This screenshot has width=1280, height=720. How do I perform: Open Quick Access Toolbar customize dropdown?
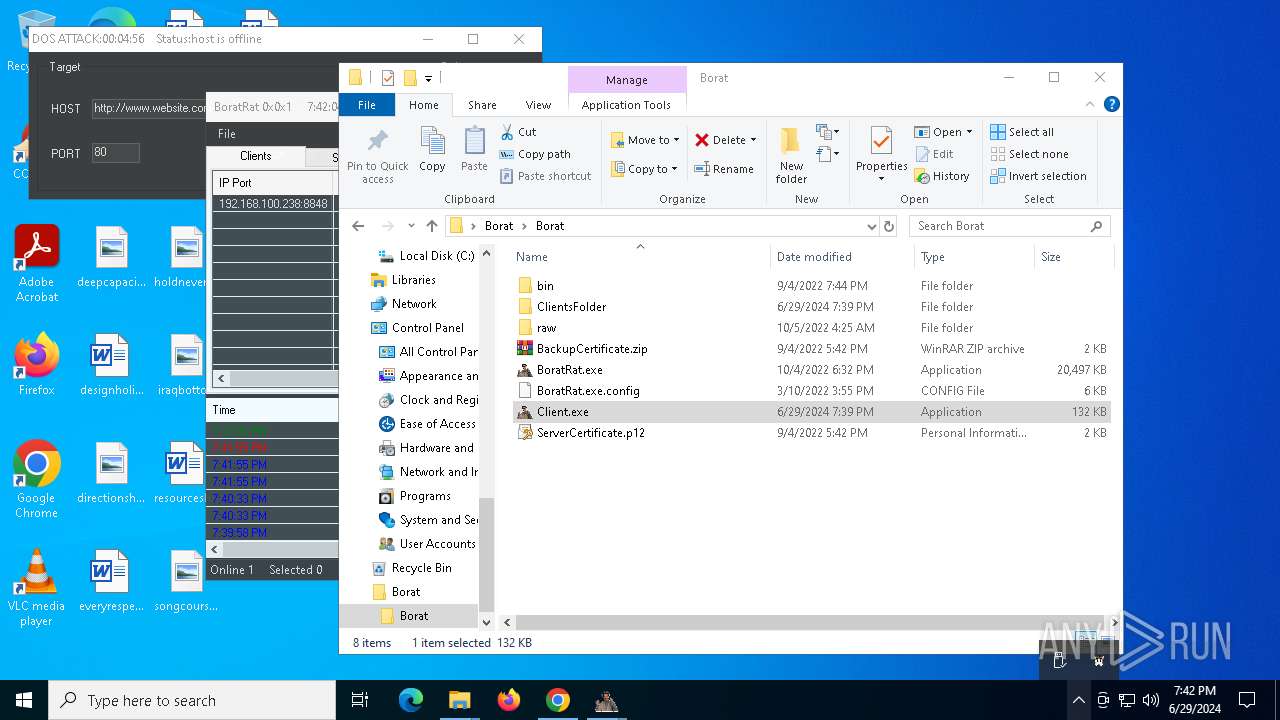pos(429,78)
